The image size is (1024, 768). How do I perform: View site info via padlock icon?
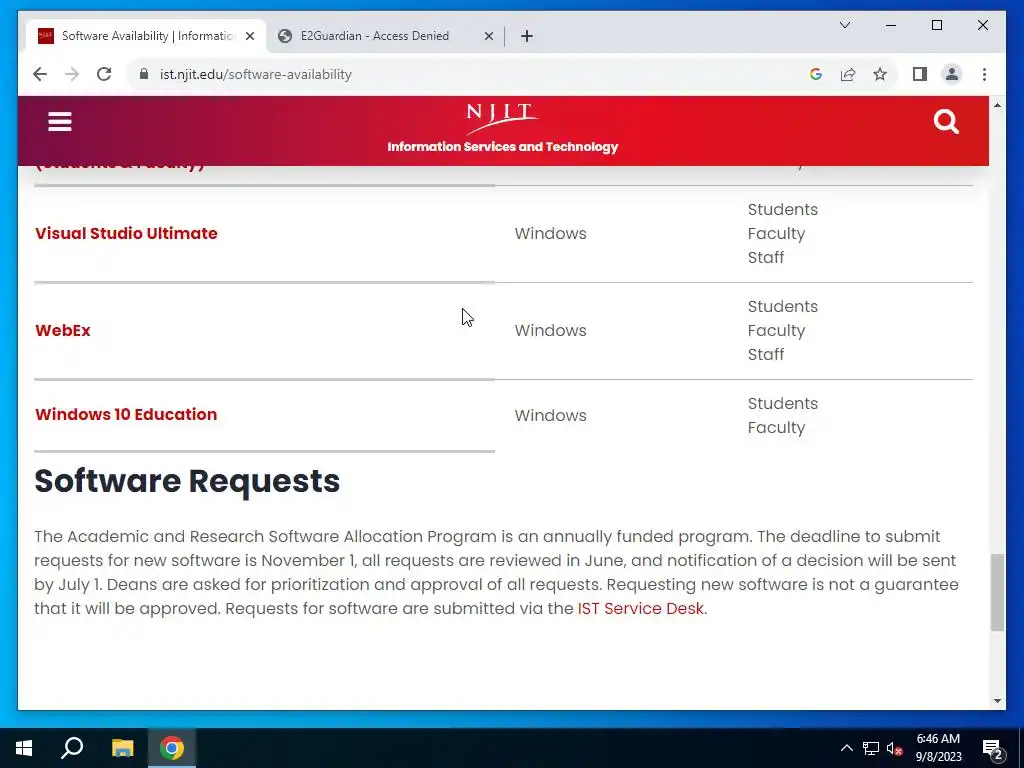144,74
